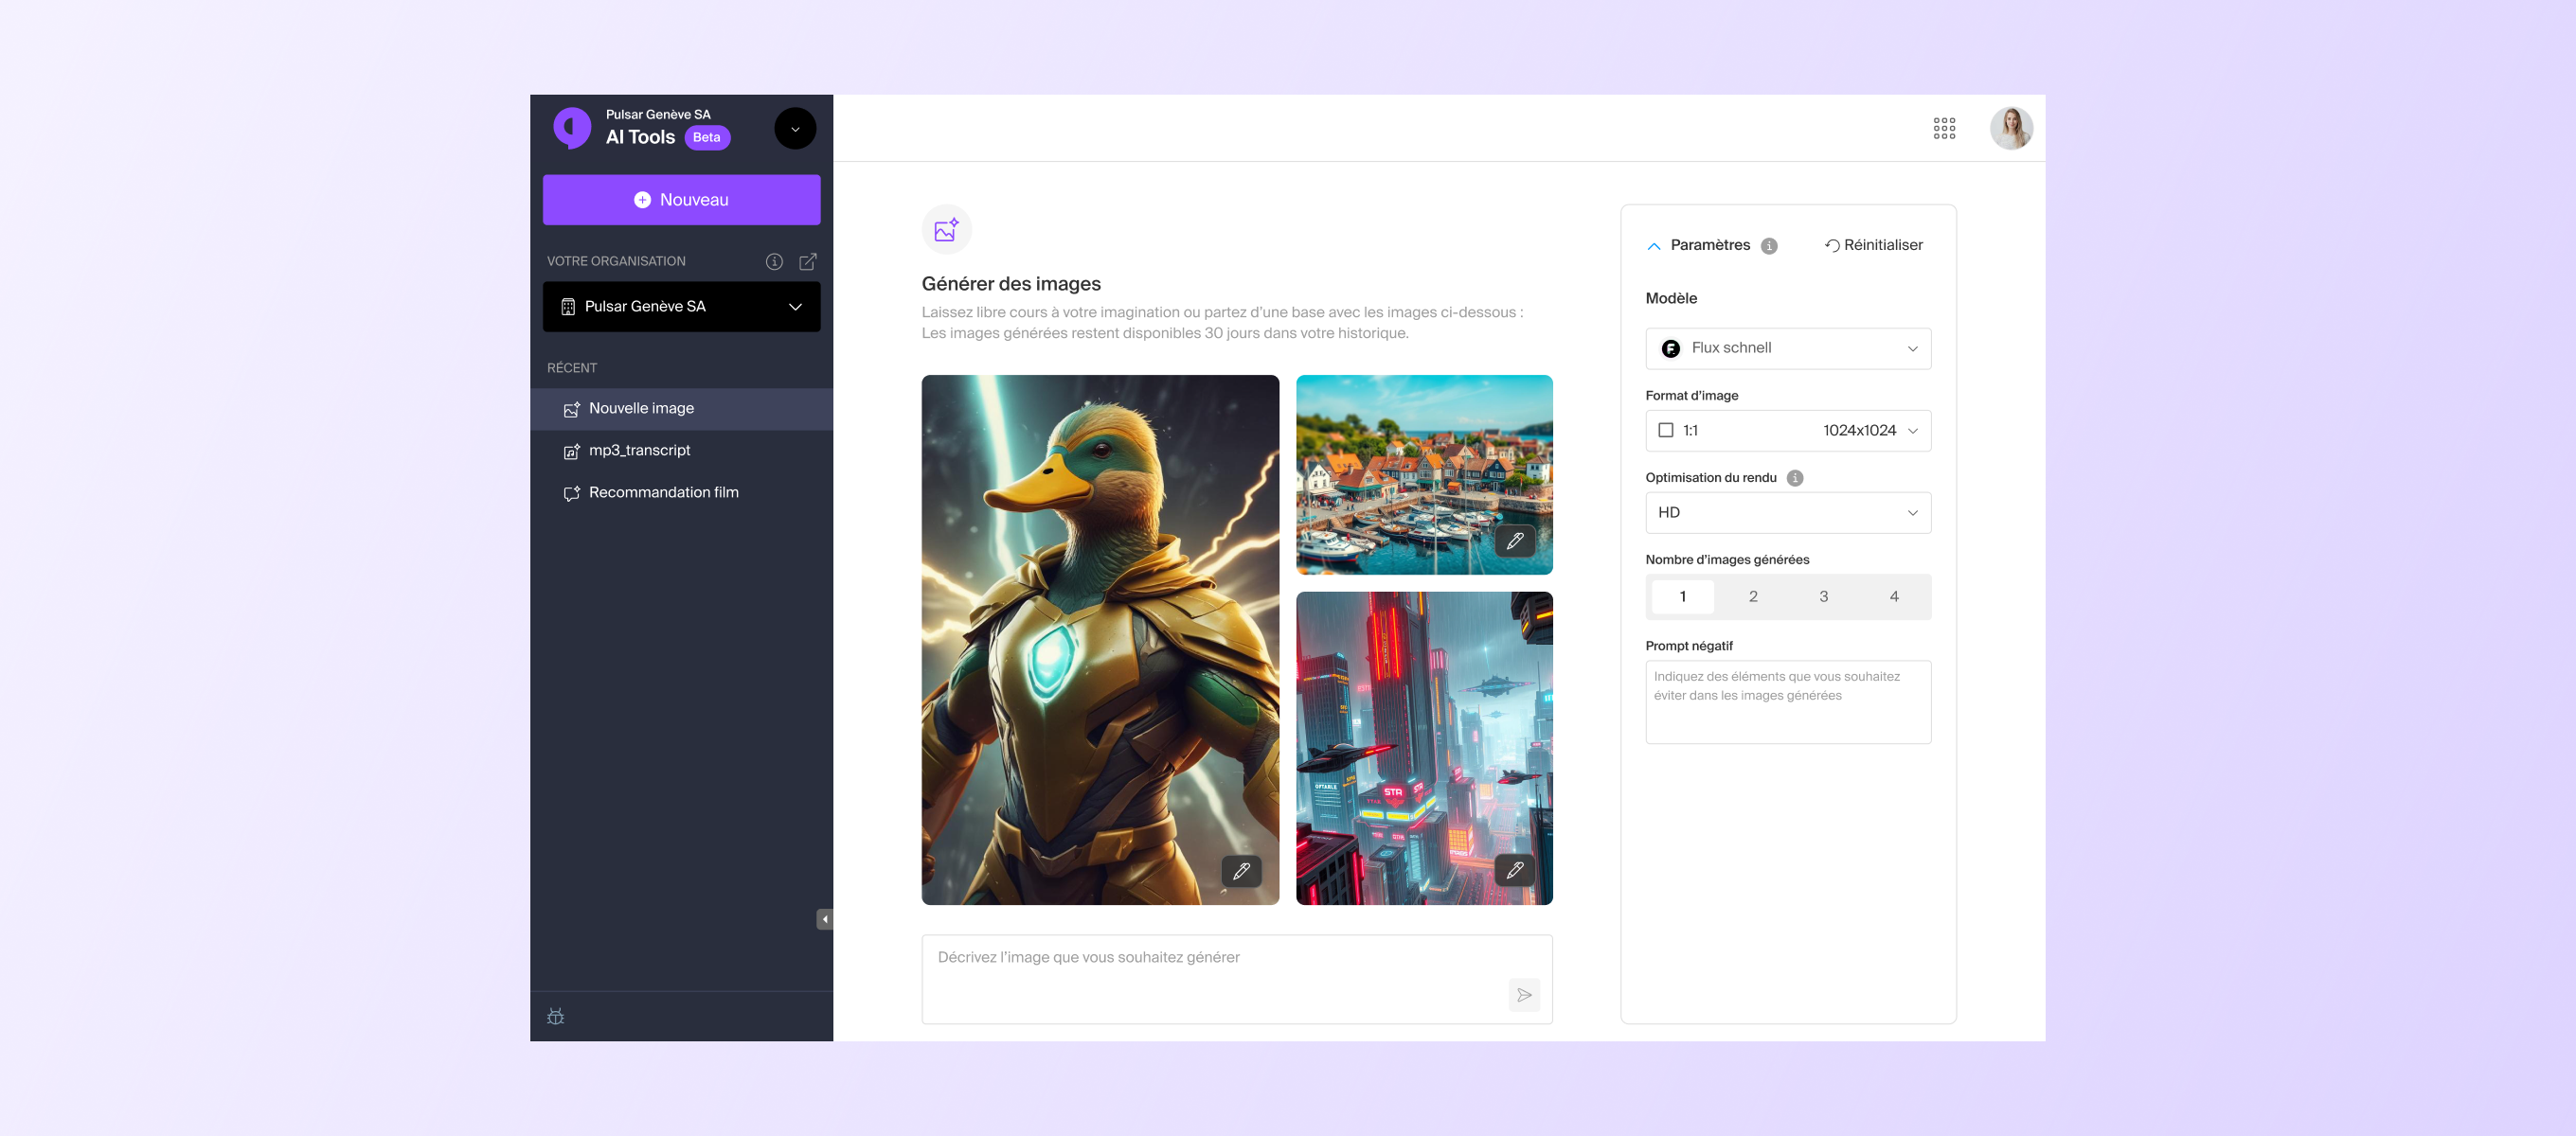
Task: Open the Format d'image dropdown
Action: (1788, 430)
